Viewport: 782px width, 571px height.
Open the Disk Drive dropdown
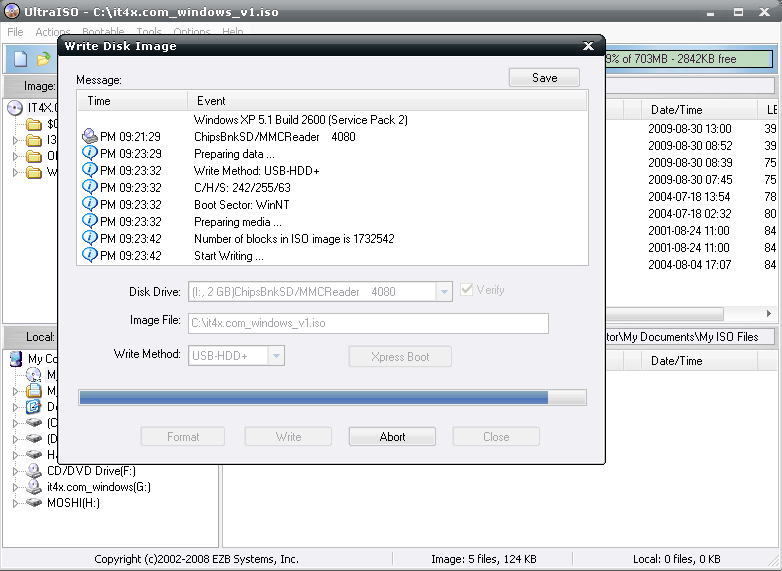click(443, 292)
